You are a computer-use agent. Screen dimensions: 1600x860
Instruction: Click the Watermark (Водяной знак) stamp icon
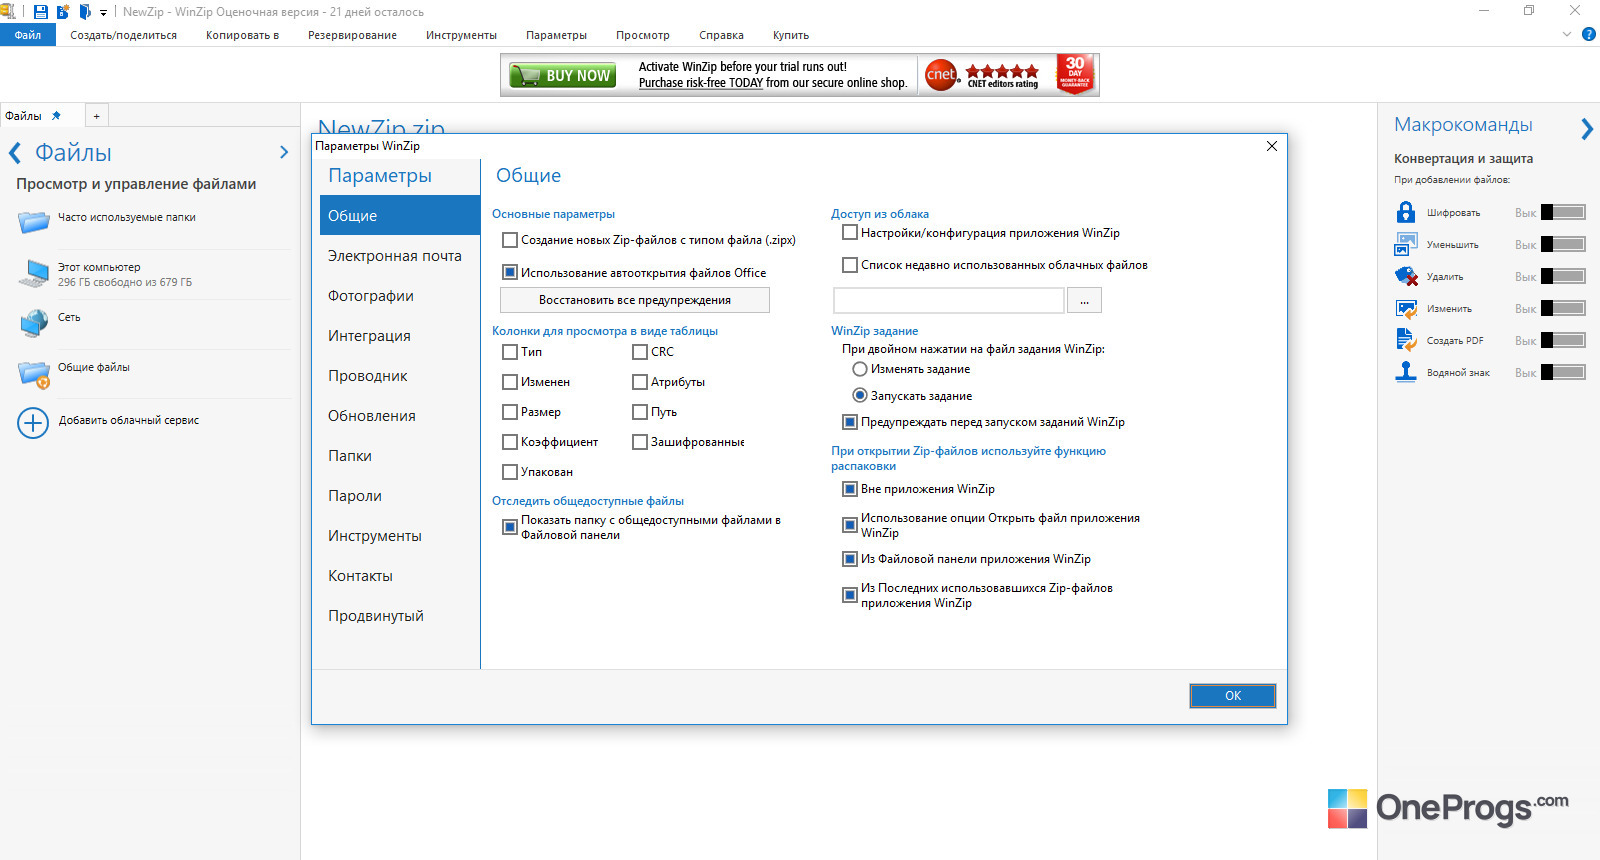point(1406,372)
